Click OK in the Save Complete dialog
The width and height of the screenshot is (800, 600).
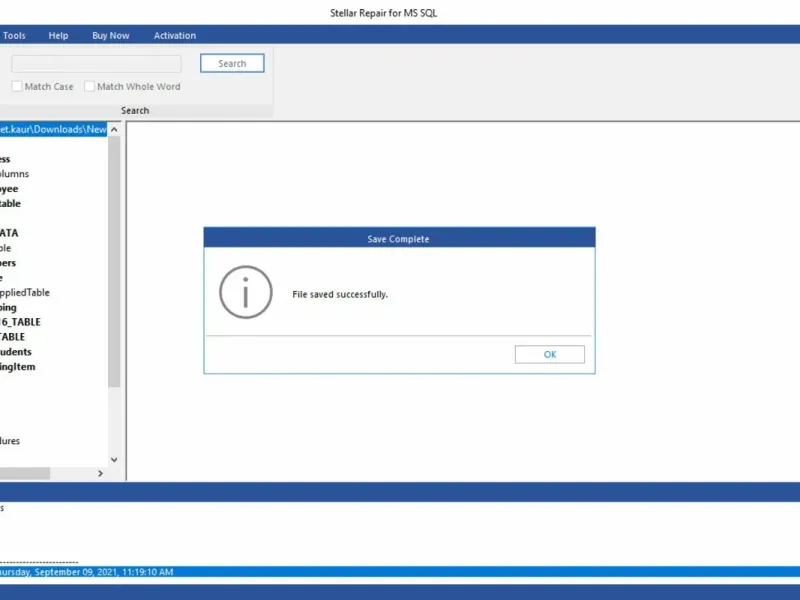pos(549,355)
